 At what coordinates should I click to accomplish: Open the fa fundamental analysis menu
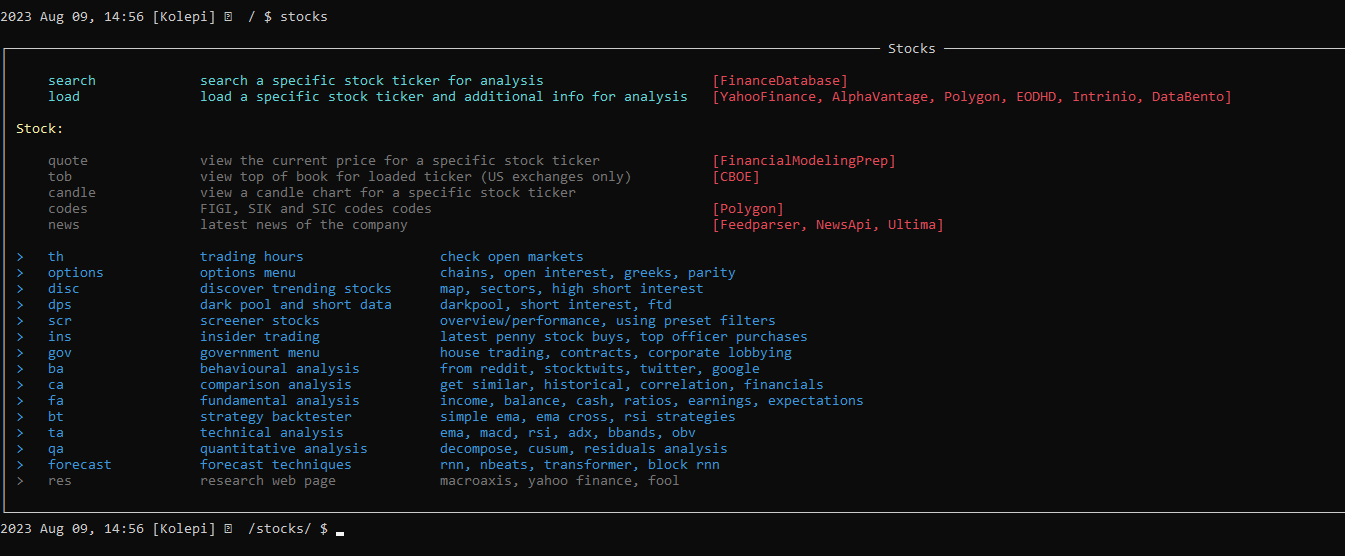point(56,401)
